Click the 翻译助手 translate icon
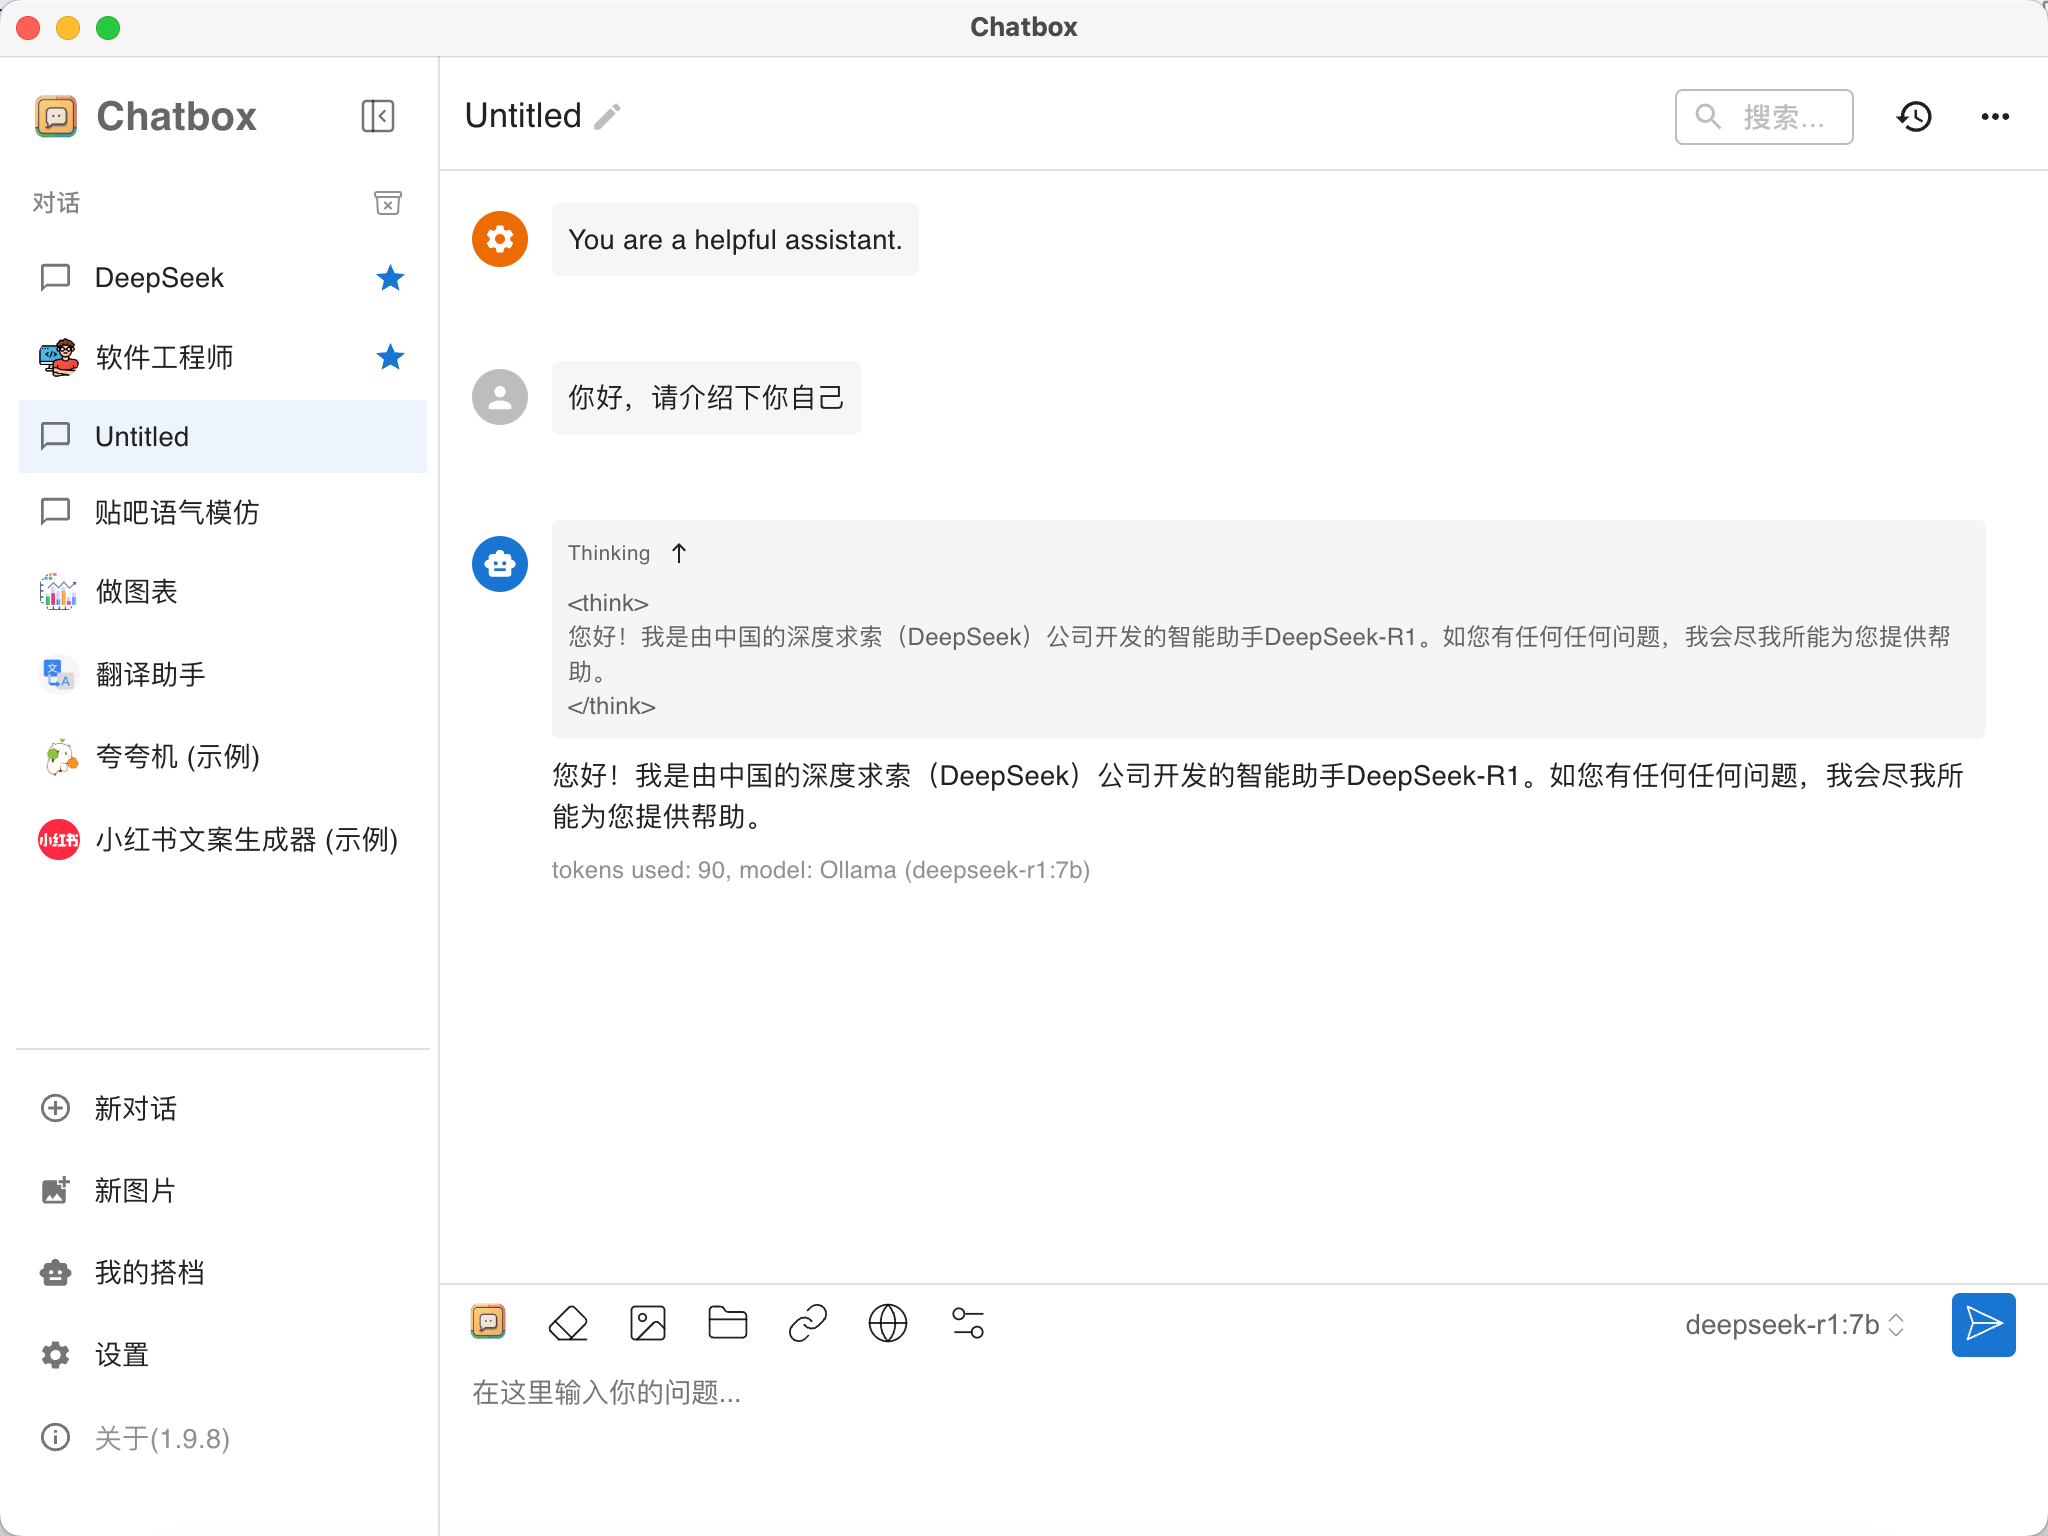This screenshot has width=2048, height=1536. pos(58,674)
